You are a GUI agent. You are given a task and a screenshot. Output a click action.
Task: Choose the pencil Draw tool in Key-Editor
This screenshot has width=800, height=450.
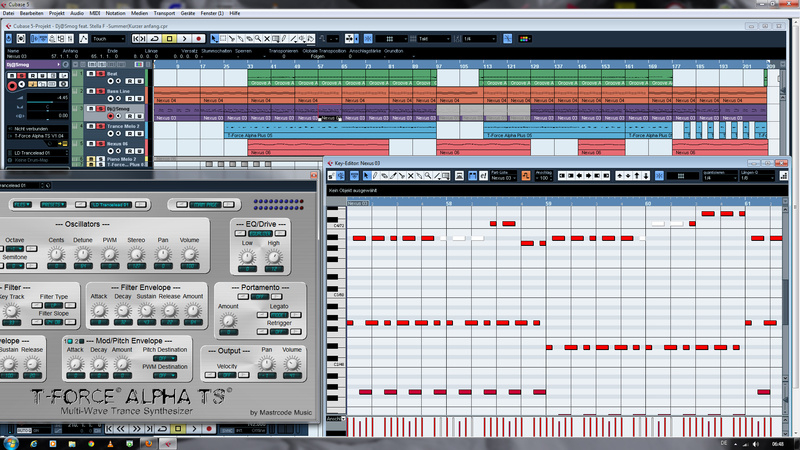click(375, 176)
